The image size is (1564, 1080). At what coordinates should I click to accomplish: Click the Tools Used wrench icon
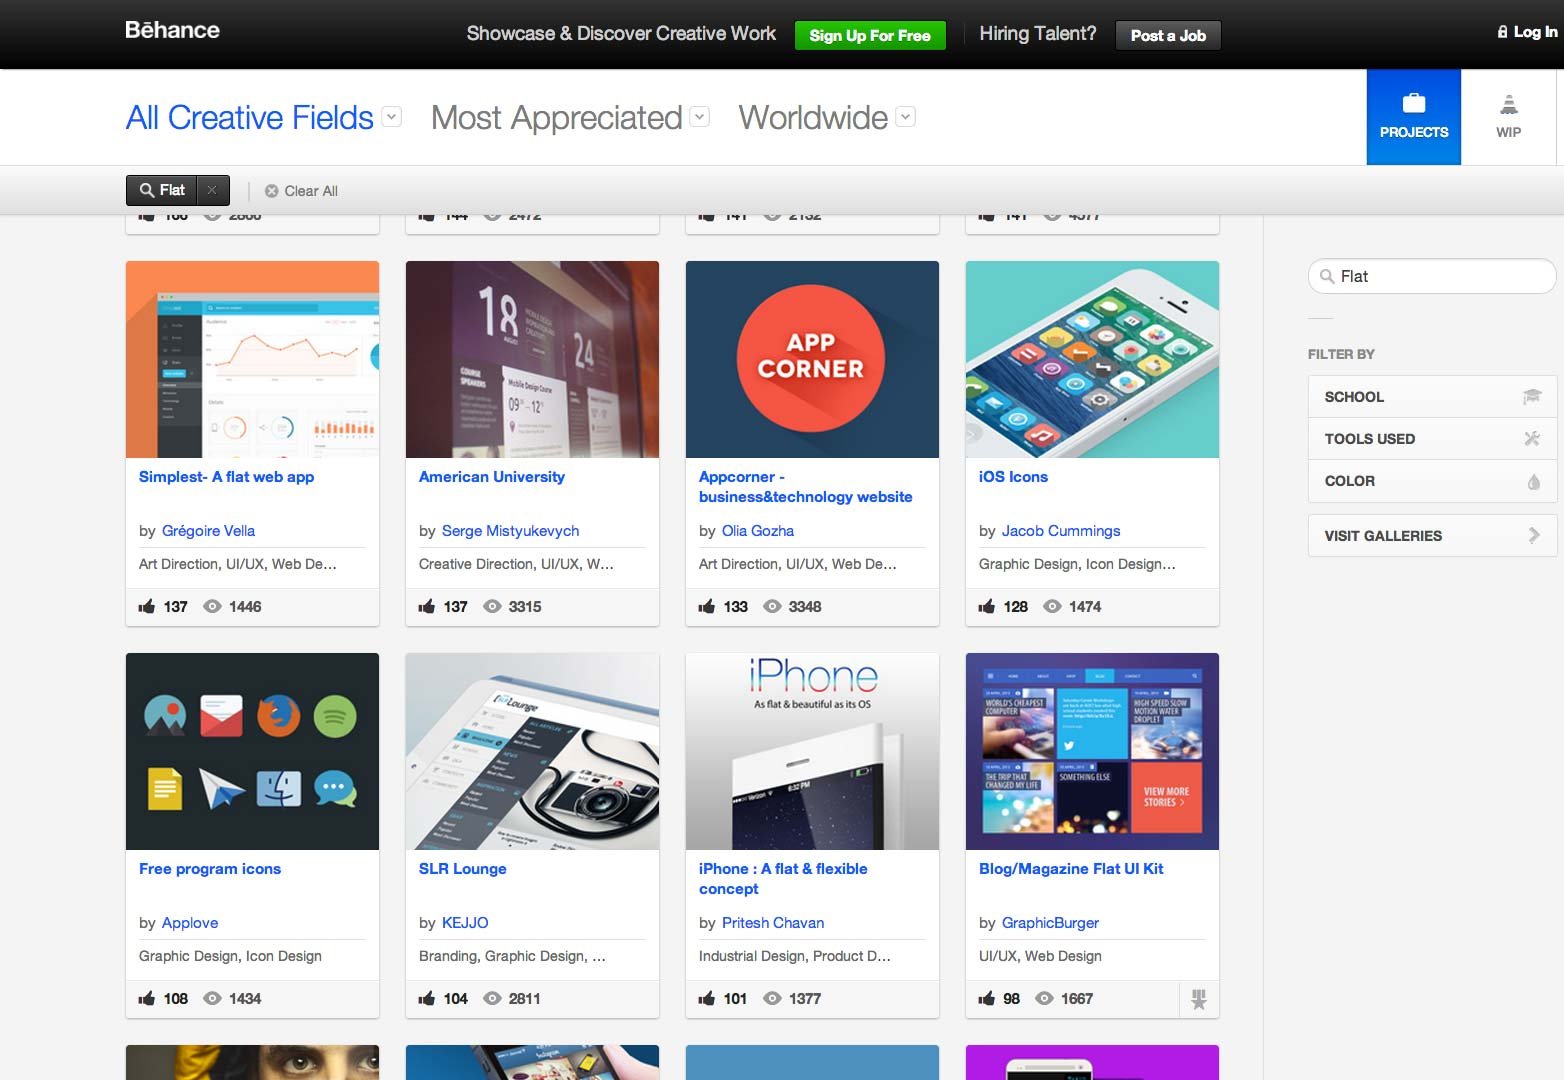(x=1532, y=438)
